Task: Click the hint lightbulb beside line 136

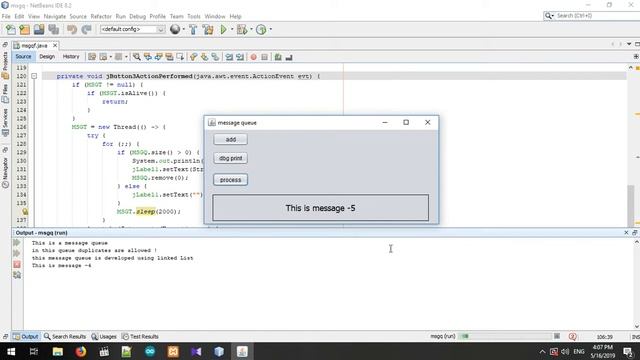Action: [x=25, y=211]
